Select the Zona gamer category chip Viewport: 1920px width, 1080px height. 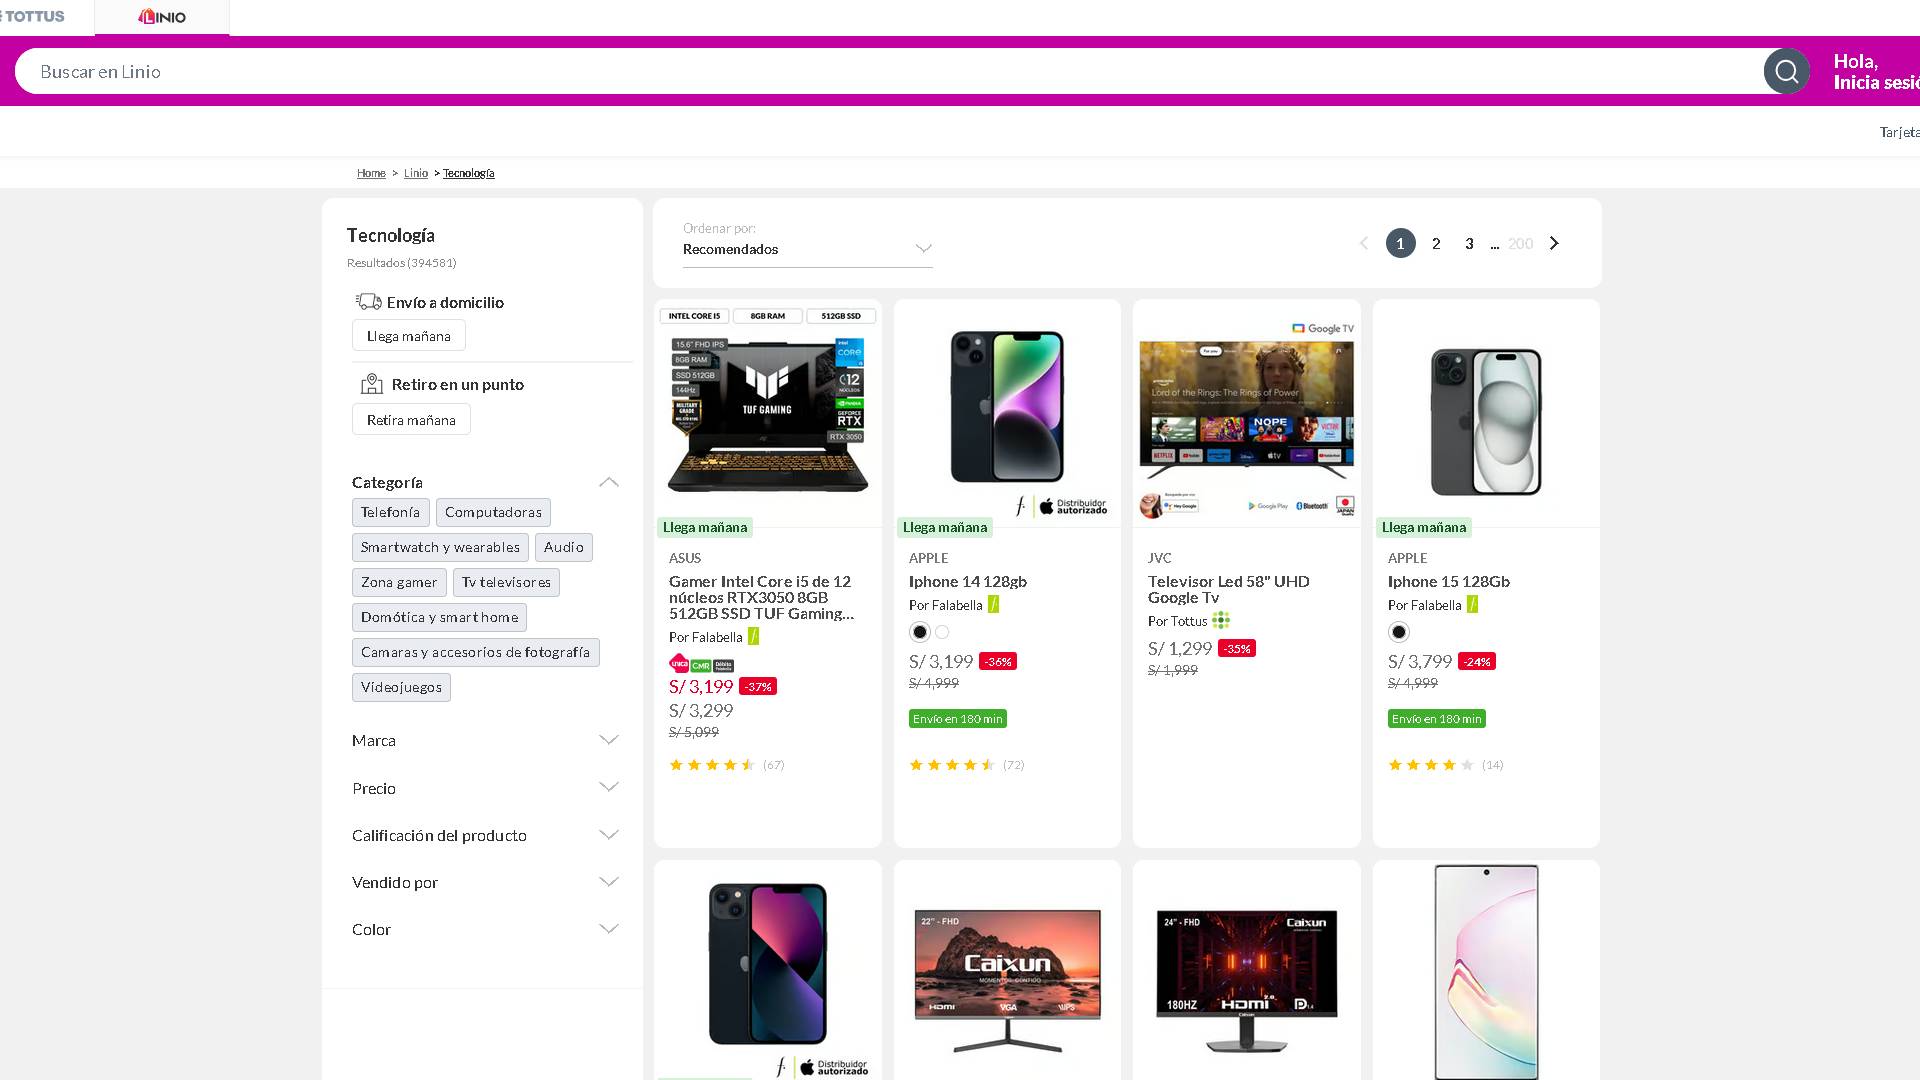coord(399,582)
